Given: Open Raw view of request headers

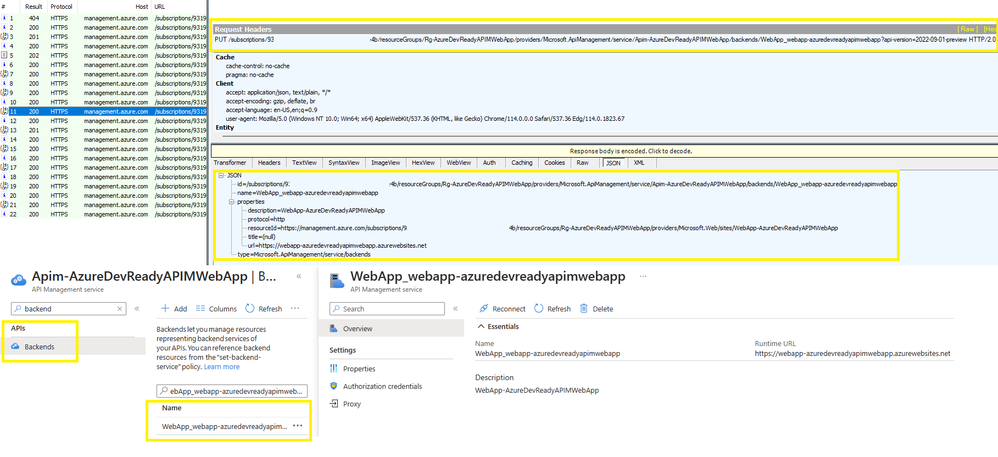Looking at the screenshot, I should tap(968, 29).
